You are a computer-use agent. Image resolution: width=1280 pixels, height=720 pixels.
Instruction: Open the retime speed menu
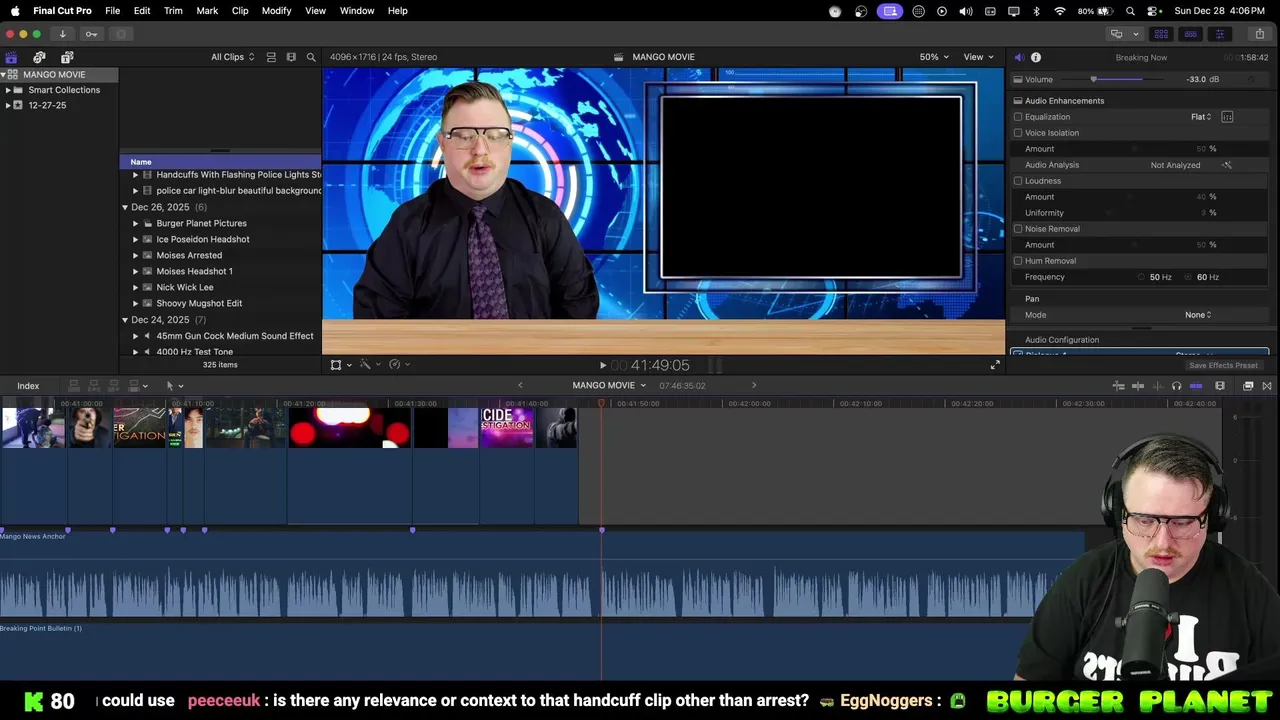(x=399, y=365)
